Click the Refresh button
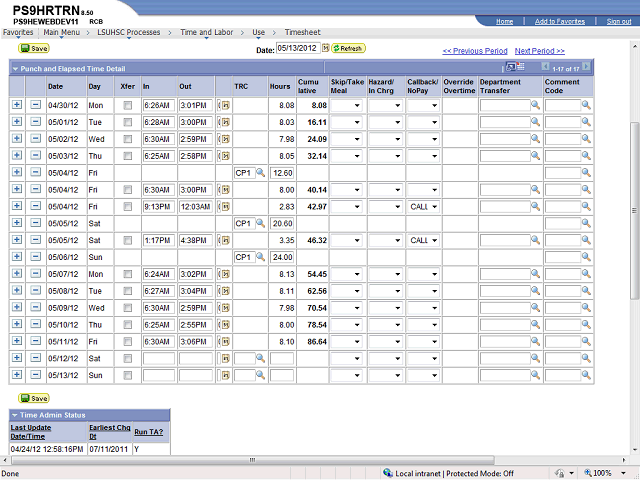This screenshot has height=480, width=640. pyautogui.click(x=350, y=48)
